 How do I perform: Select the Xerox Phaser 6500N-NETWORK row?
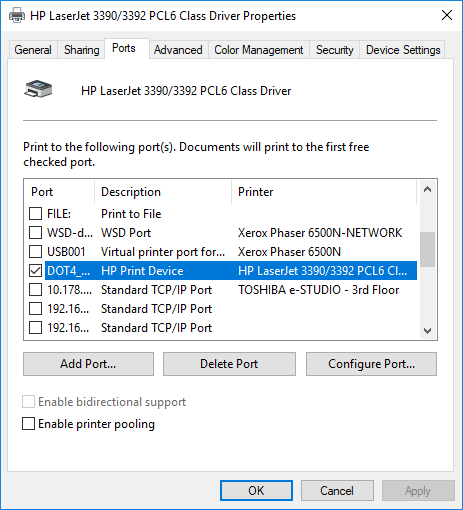223,233
